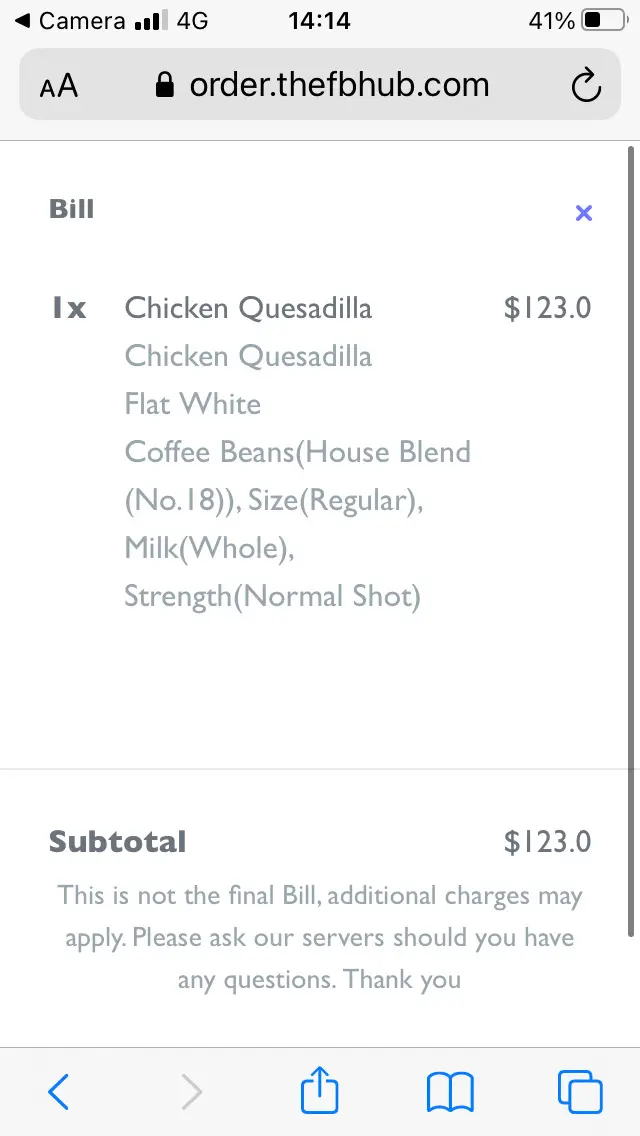Tap the Bill heading
The image size is (640, 1136).
71,209
